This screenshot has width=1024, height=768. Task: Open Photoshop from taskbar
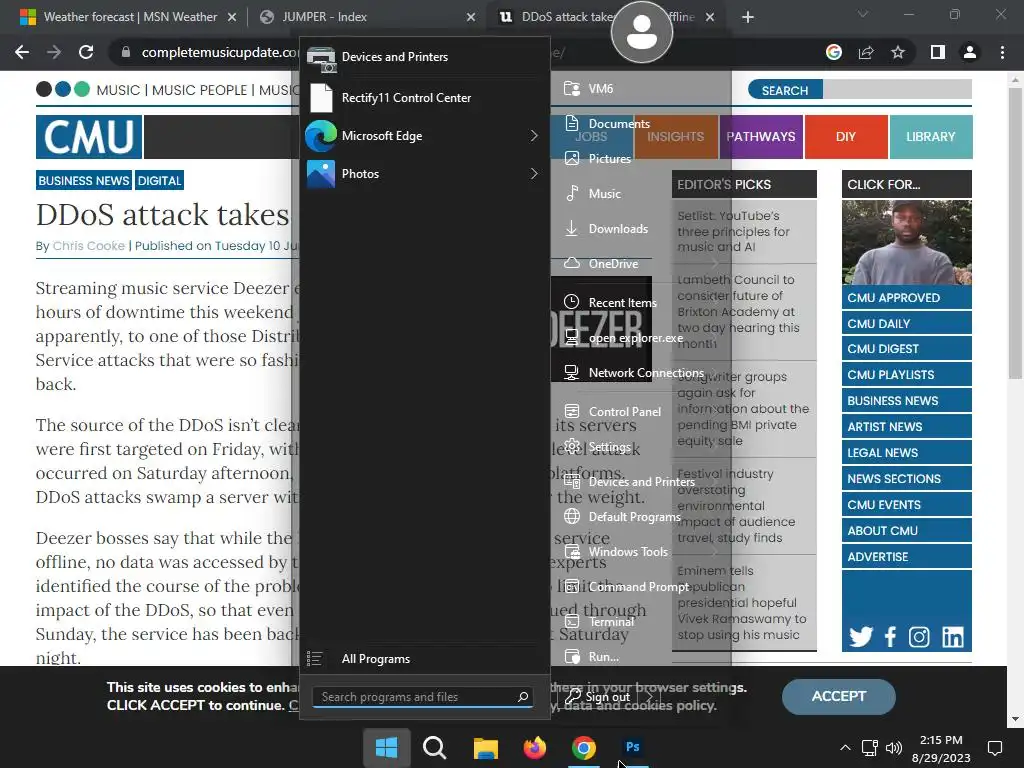pyautogui.click(x=633, y=747)
